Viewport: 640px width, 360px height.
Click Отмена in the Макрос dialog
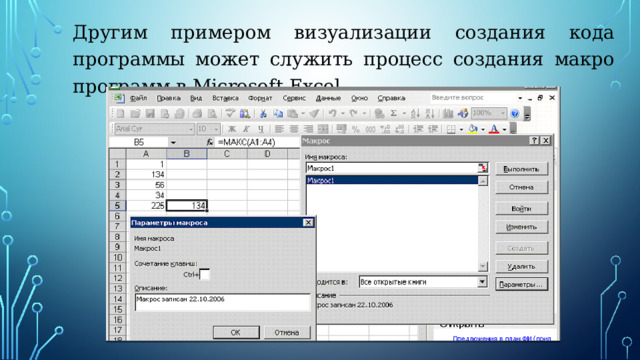(x=521, y=187)
